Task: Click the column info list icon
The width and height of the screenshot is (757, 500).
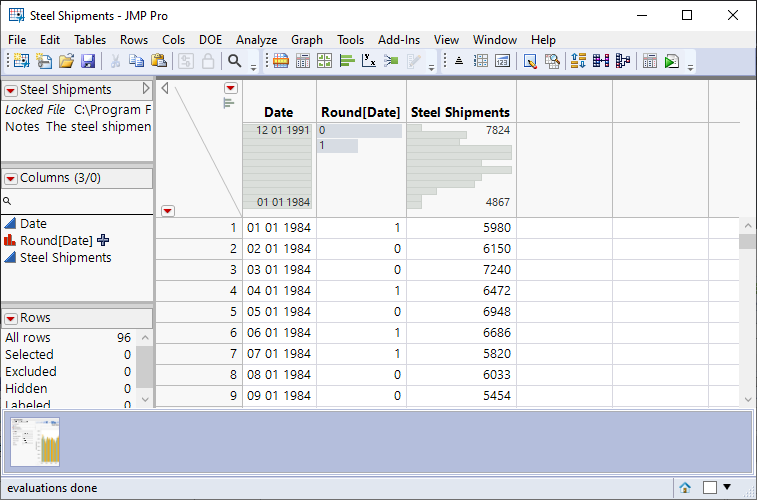Action: (x=481, y=61)
